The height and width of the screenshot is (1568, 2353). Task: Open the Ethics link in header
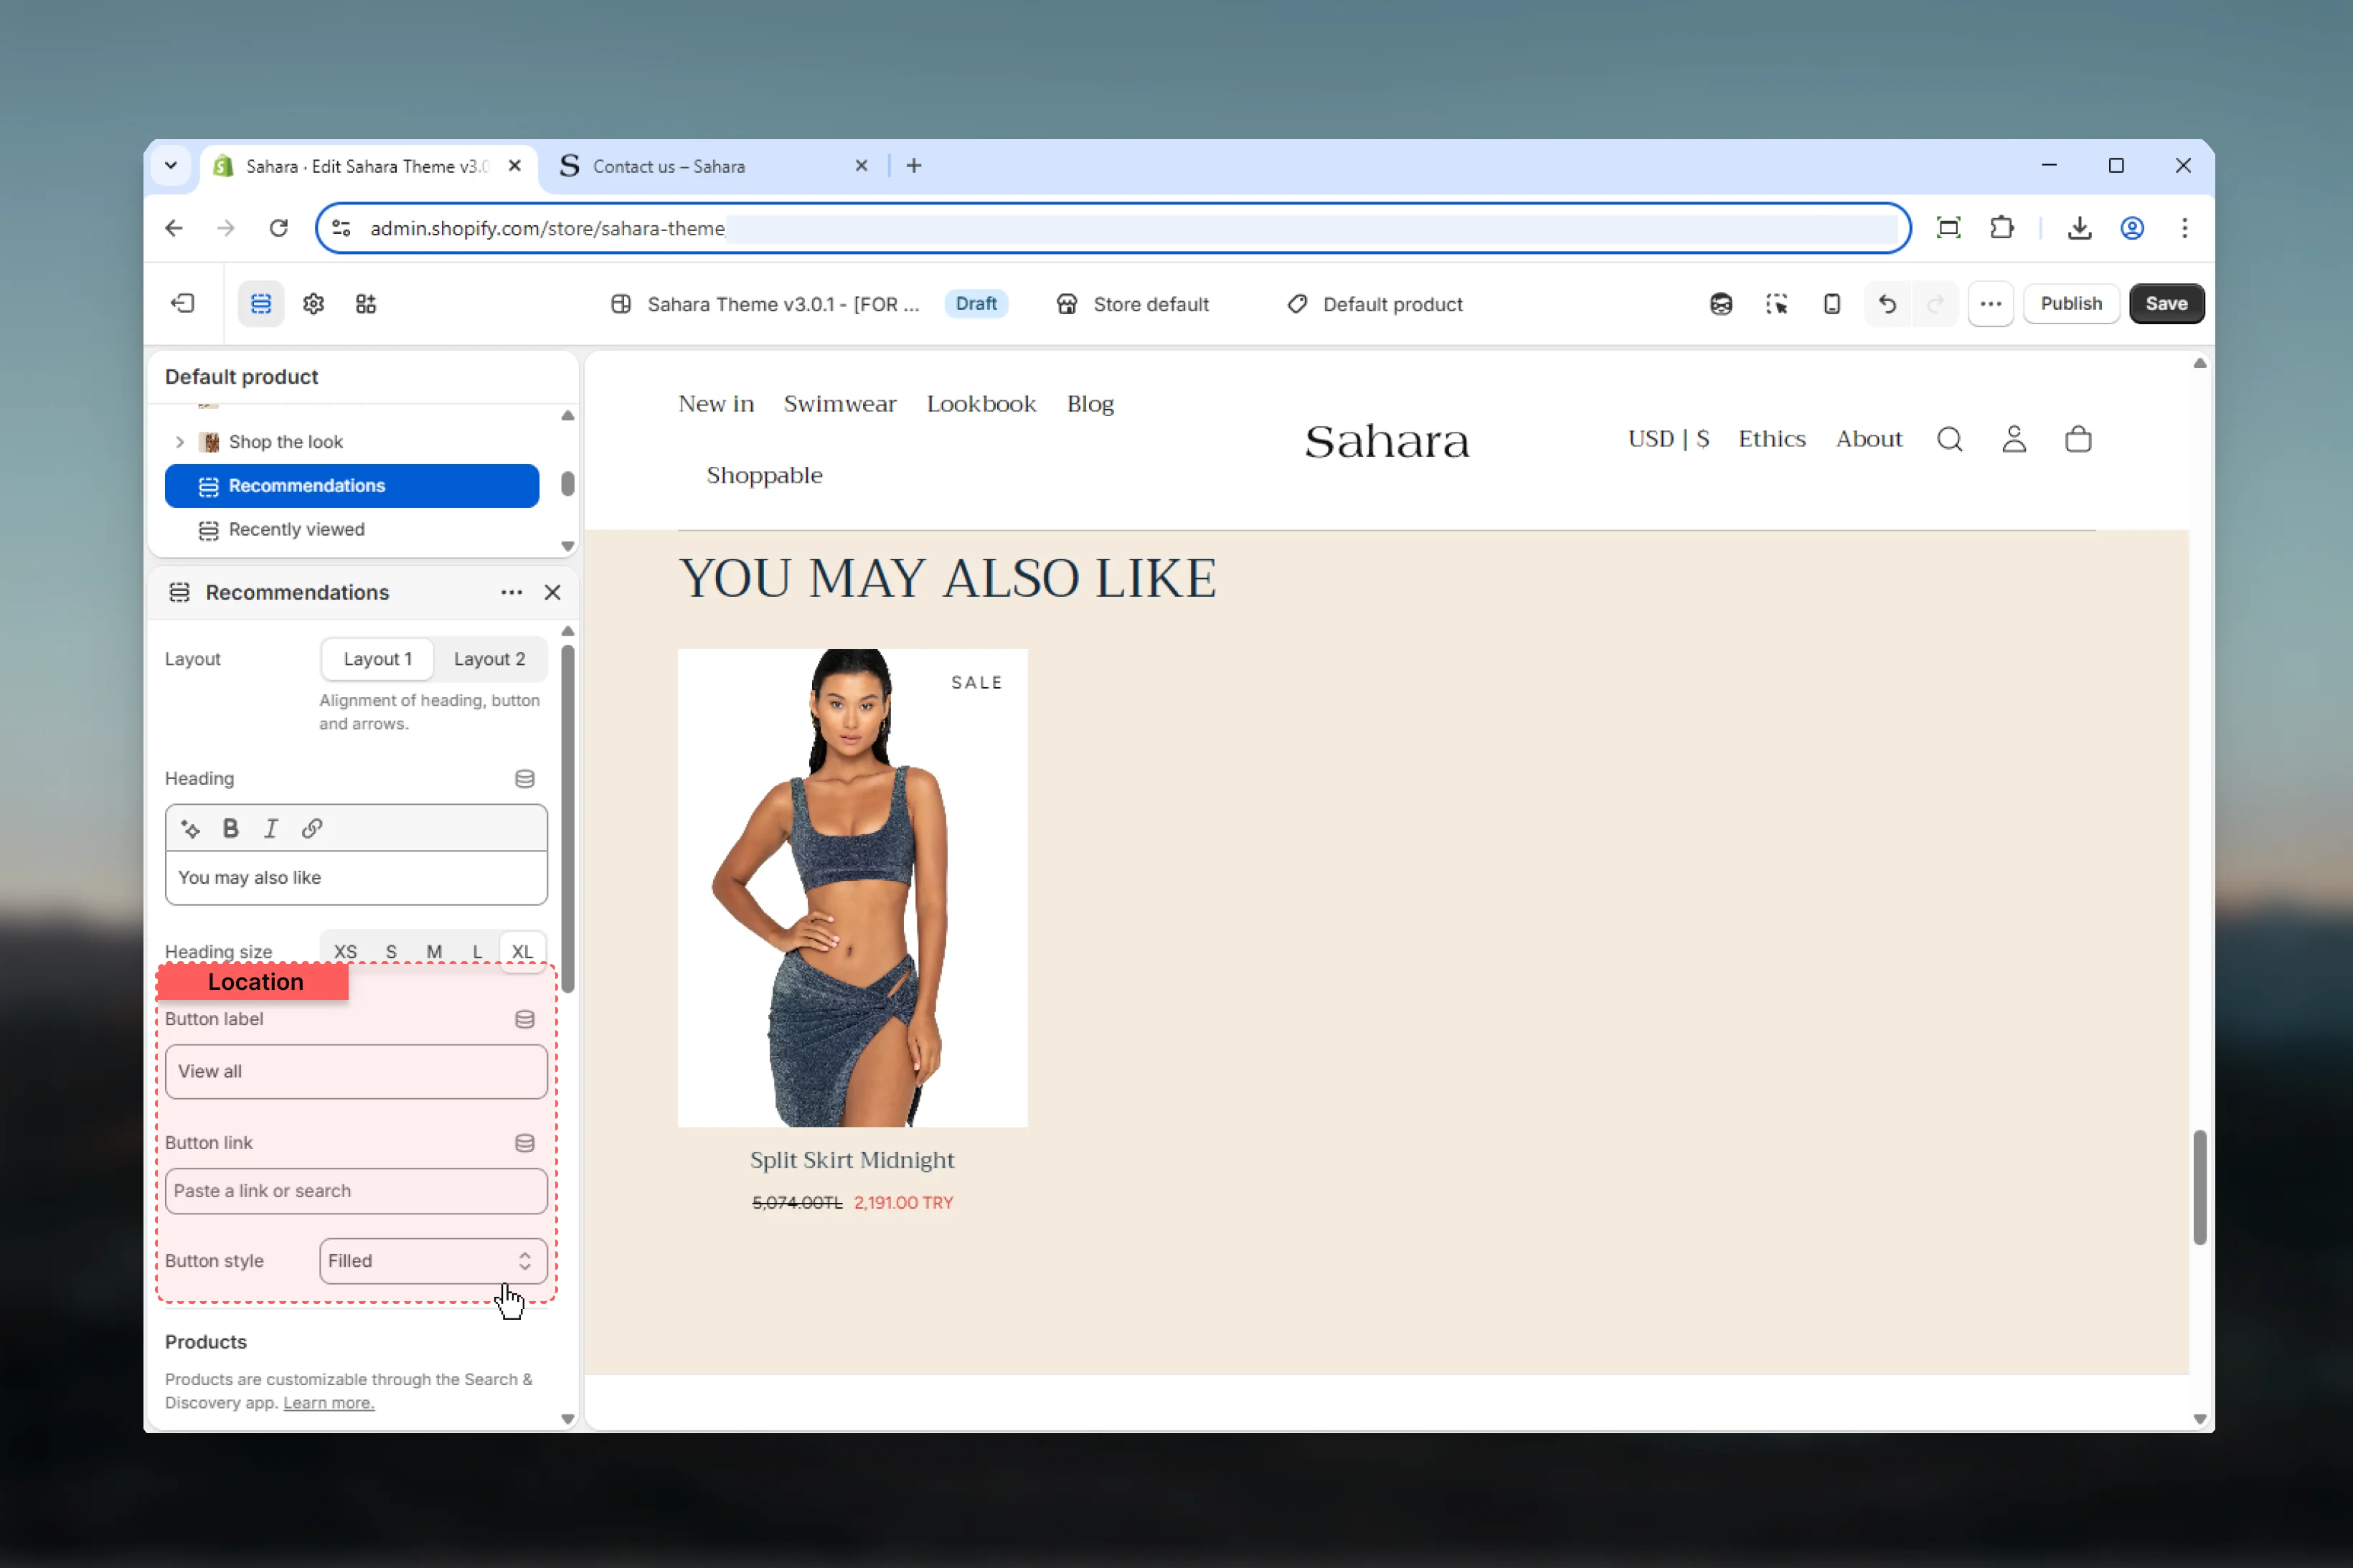(x=1772, y=439)
